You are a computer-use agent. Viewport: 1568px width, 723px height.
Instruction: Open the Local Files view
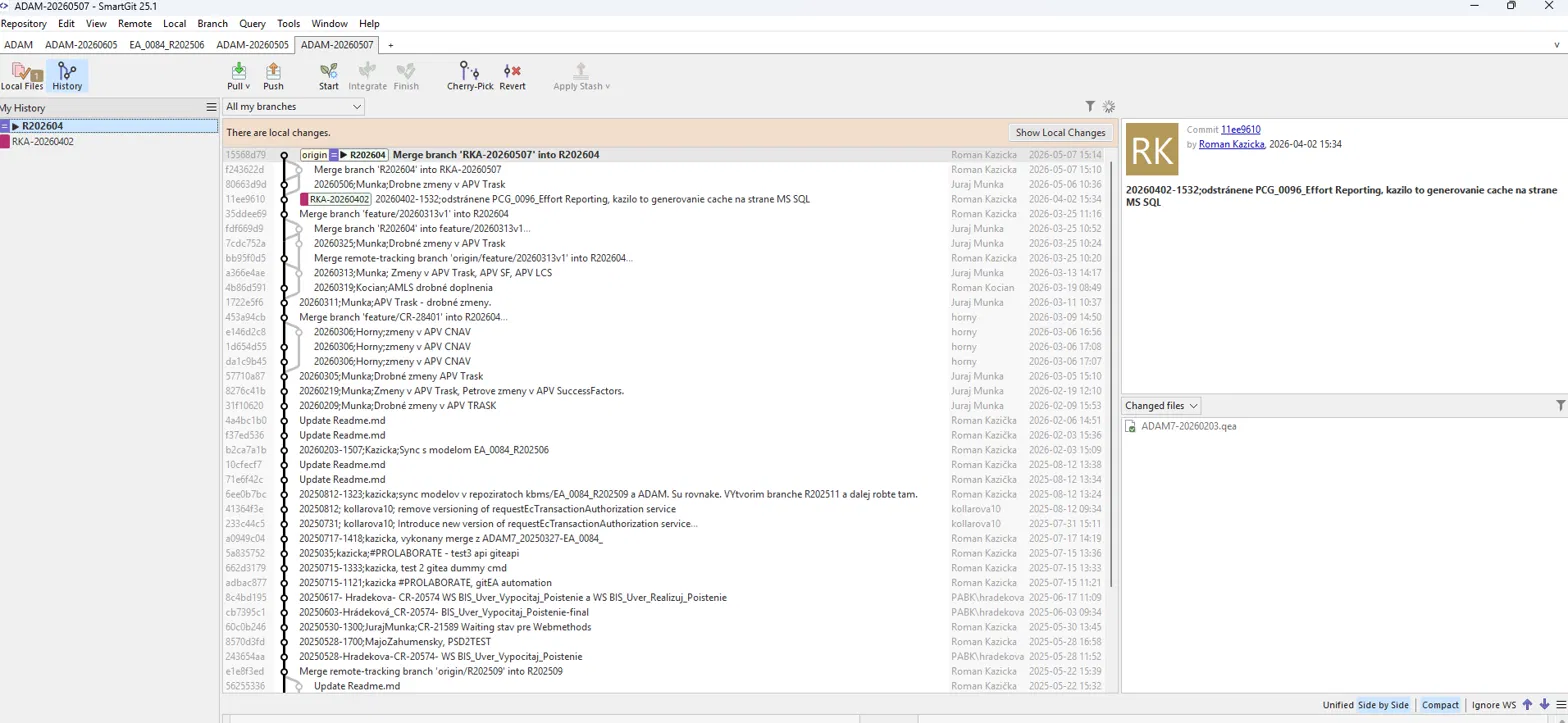coord(22,76)
